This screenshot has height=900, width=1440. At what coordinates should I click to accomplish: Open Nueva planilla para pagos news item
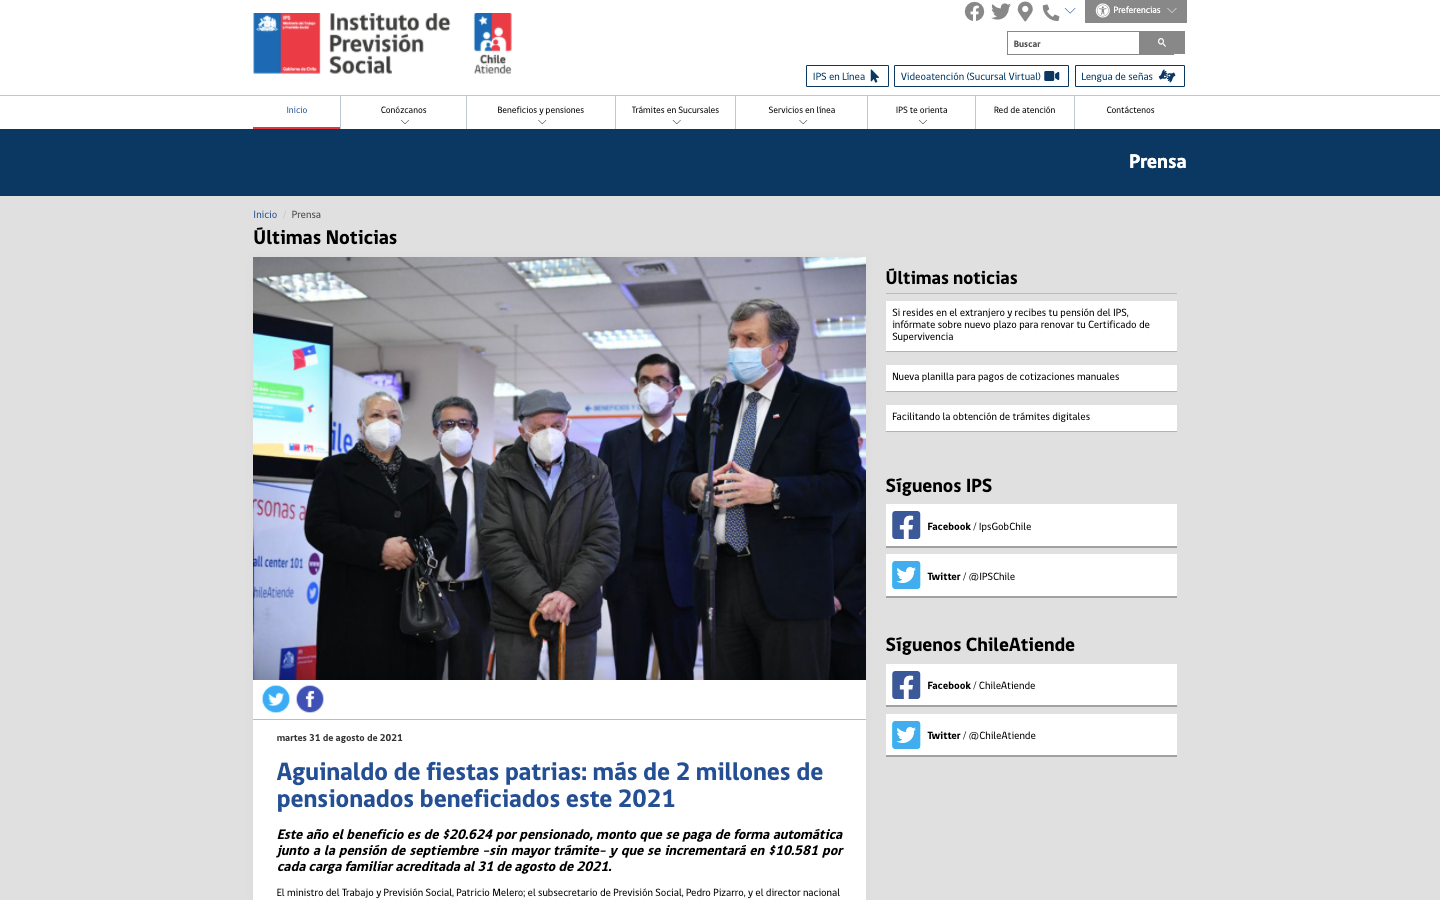click(x=1031, y=377)
